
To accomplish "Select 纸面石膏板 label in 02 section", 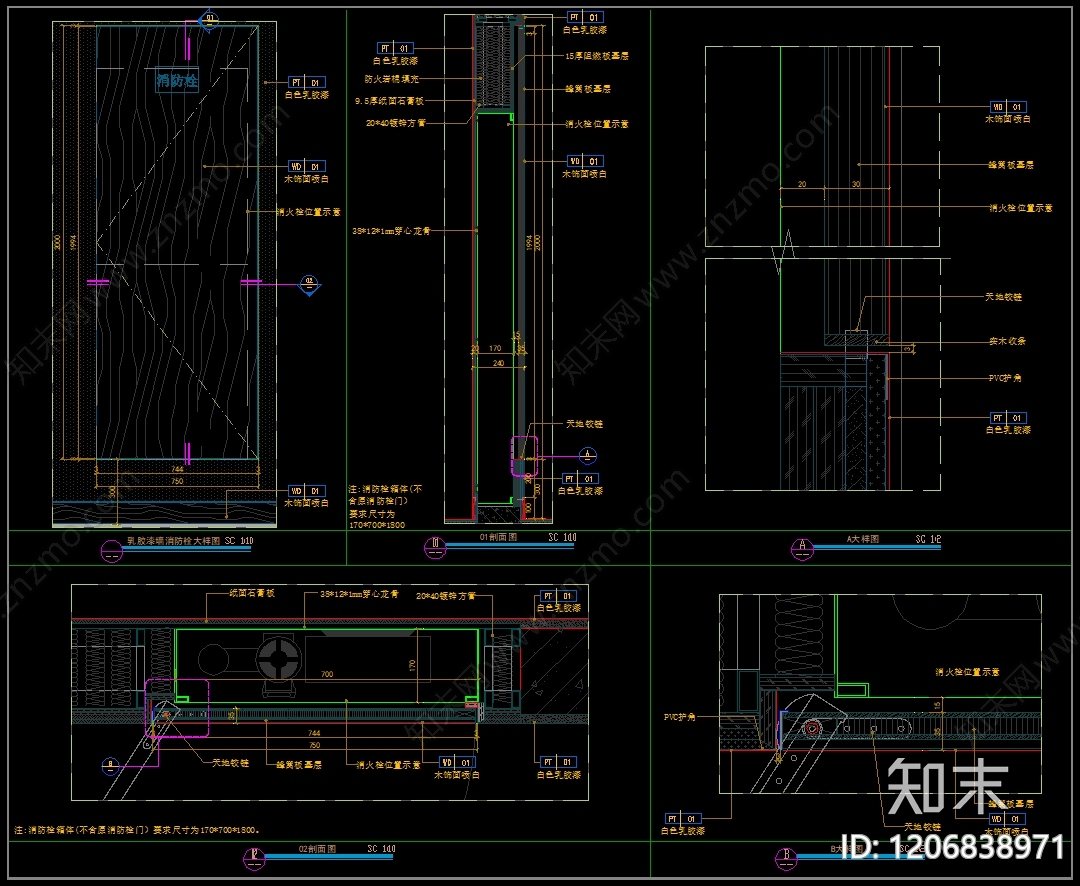I will click(252, 593).
